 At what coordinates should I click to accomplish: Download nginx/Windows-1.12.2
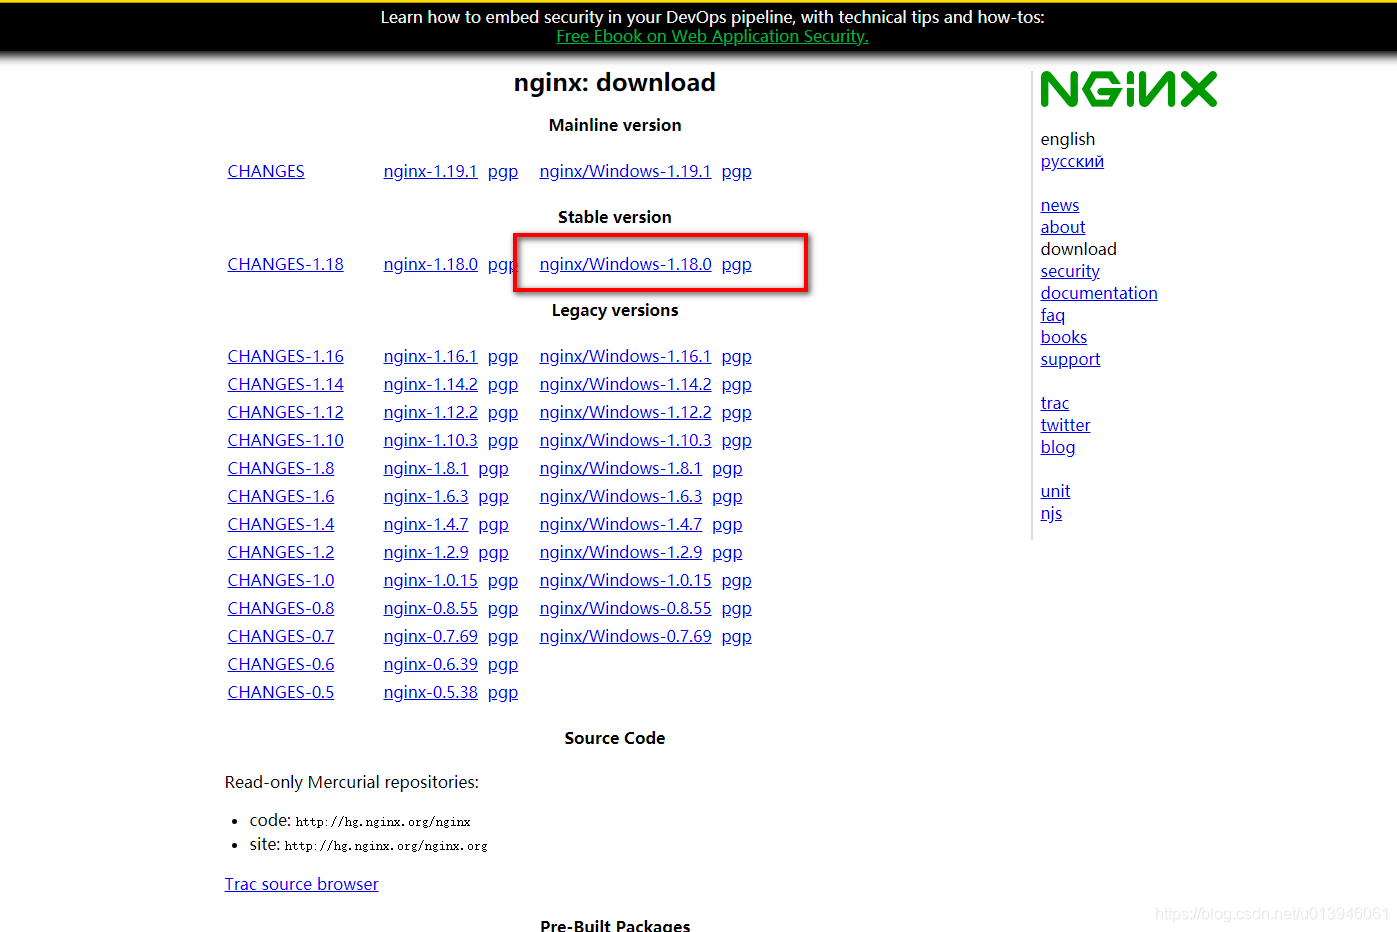[625, 412]
